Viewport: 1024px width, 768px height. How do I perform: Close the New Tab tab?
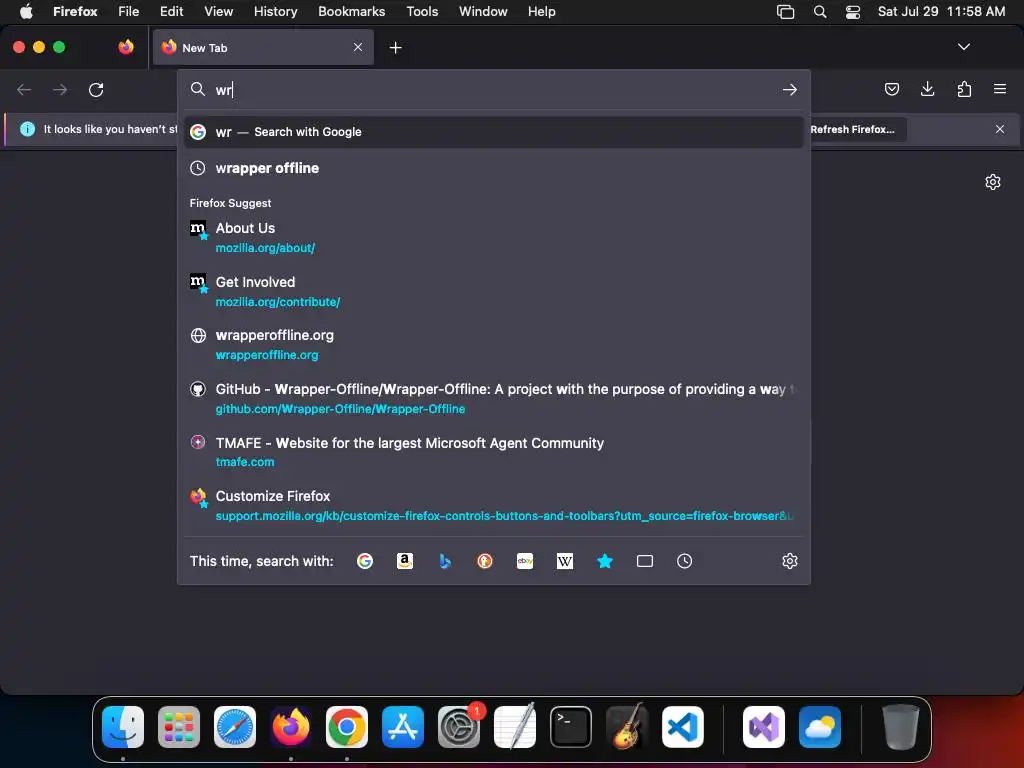pyautogui.click(x=358, y=47)
